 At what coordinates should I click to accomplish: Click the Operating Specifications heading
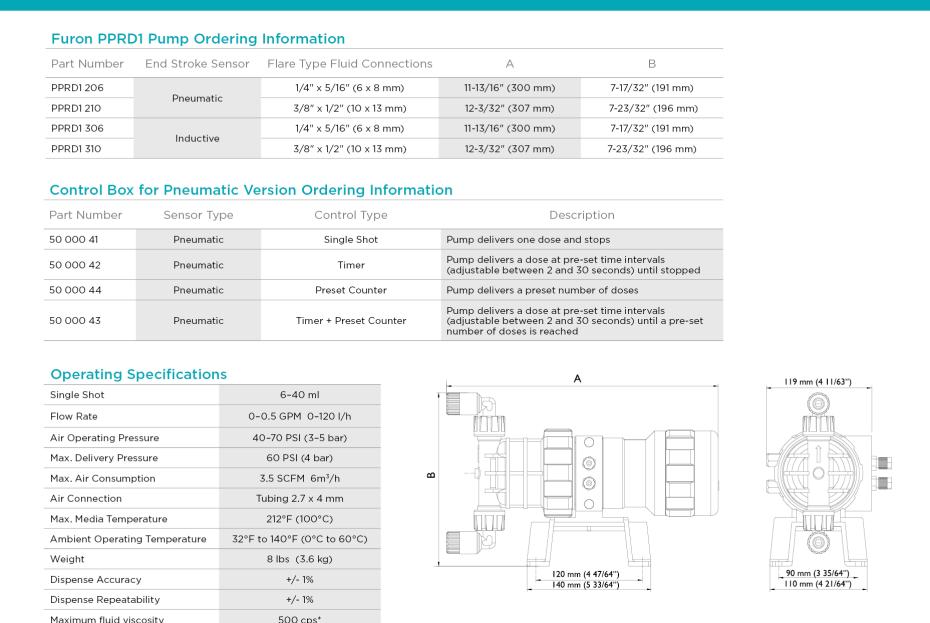[139, 373]
